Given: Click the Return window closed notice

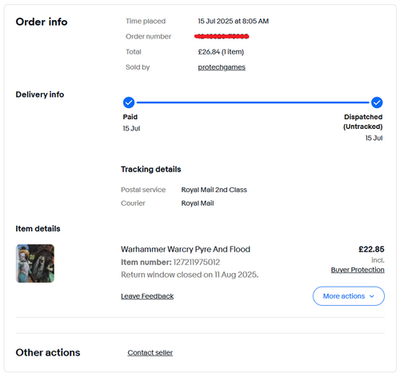Looking at the screenshot, I should pos(190,275).
